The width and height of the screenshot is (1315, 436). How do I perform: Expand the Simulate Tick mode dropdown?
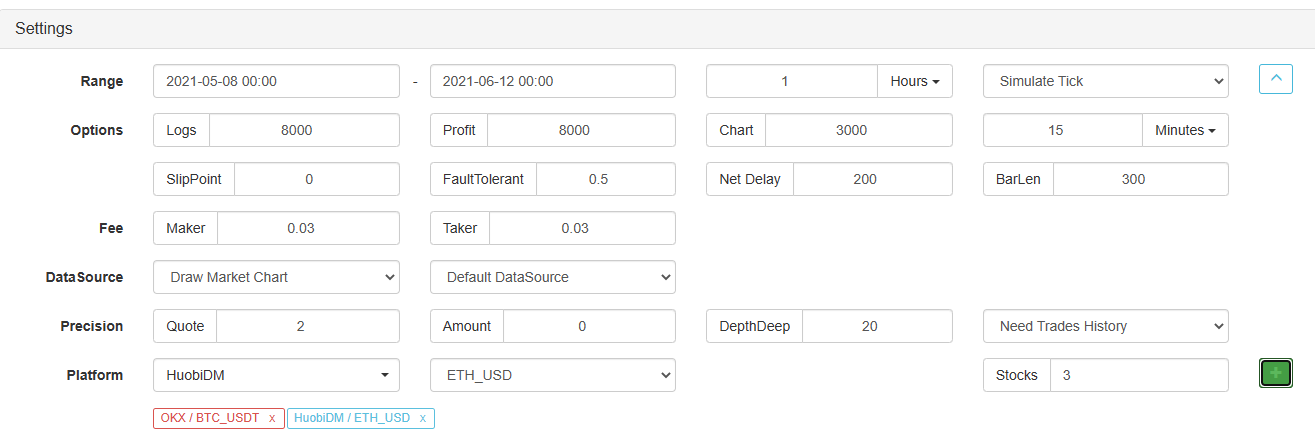[1105, 82]
